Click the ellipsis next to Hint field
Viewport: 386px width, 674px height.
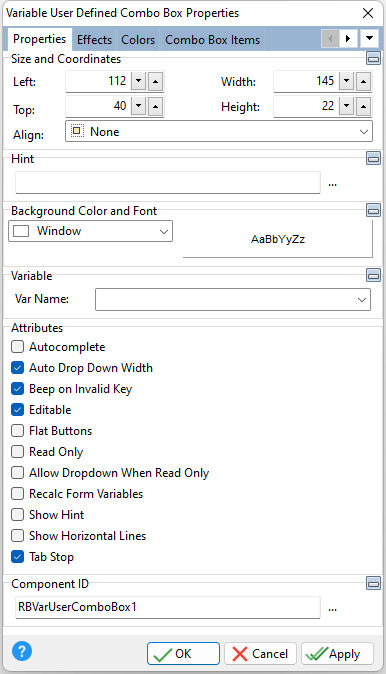click(332, 184)
